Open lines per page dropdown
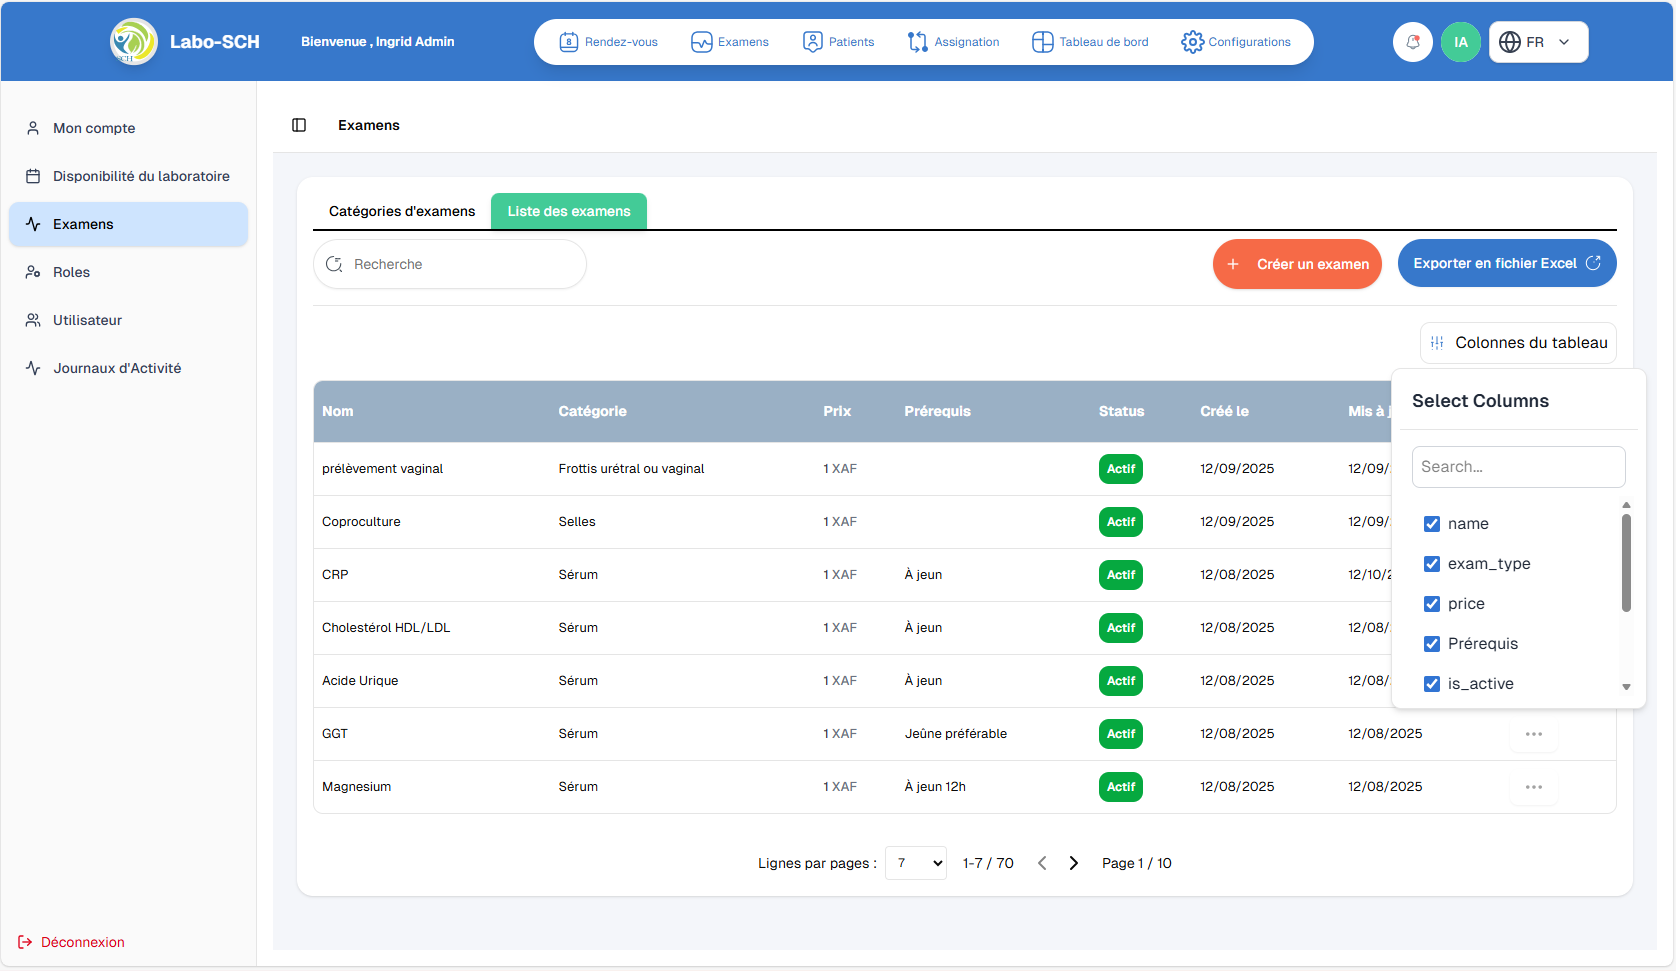This screenshot has height=971, width=1676. (916, 863)
